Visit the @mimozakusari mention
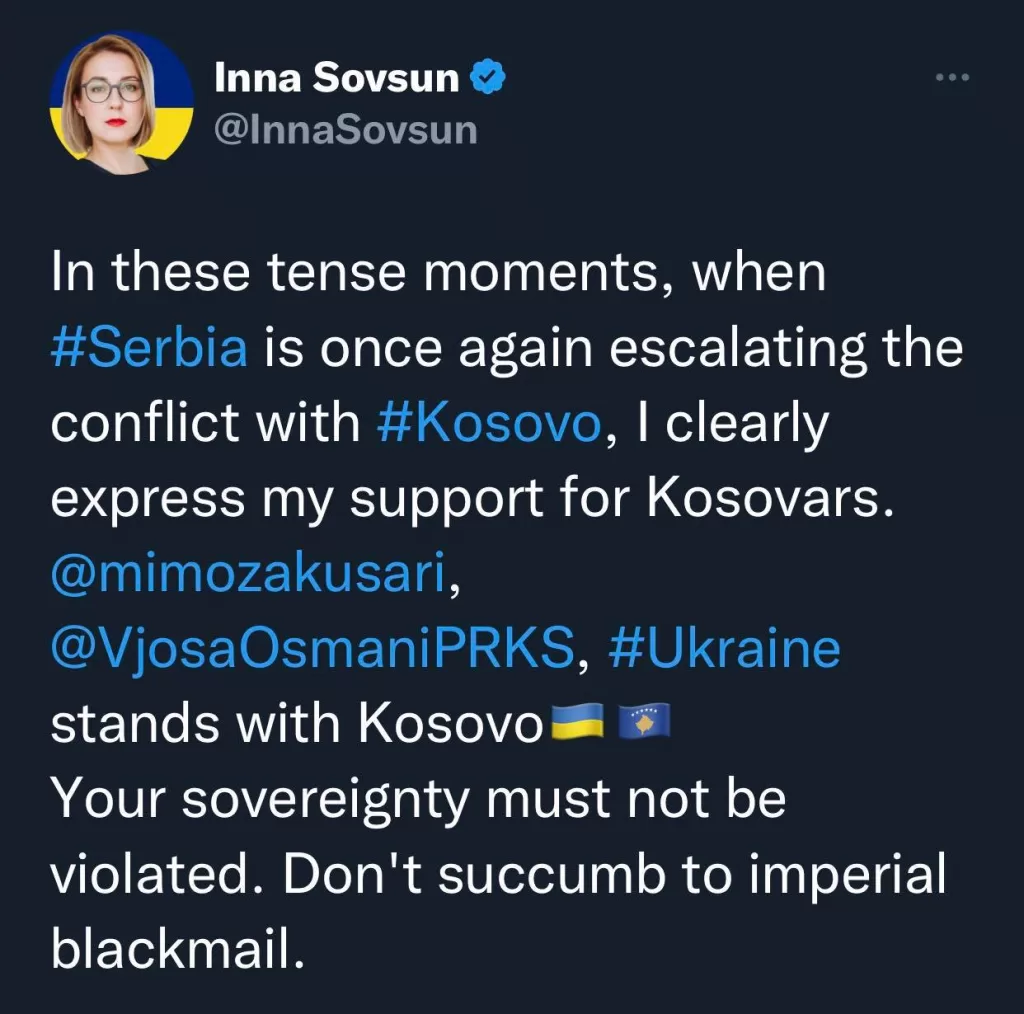Image resolution: width=1024 pixels, height=1014 pixels. tap(248, 573)
